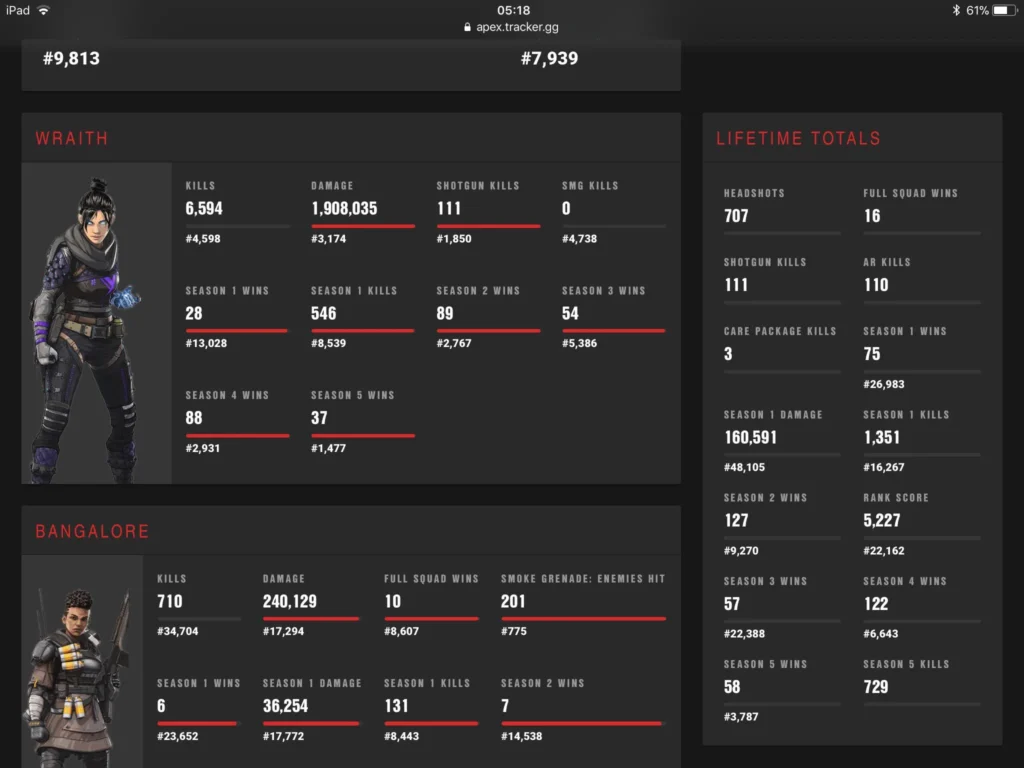1024x768 pixels.
Task: Click the Rank Score 5,227 value
Action: coord(884,520)
